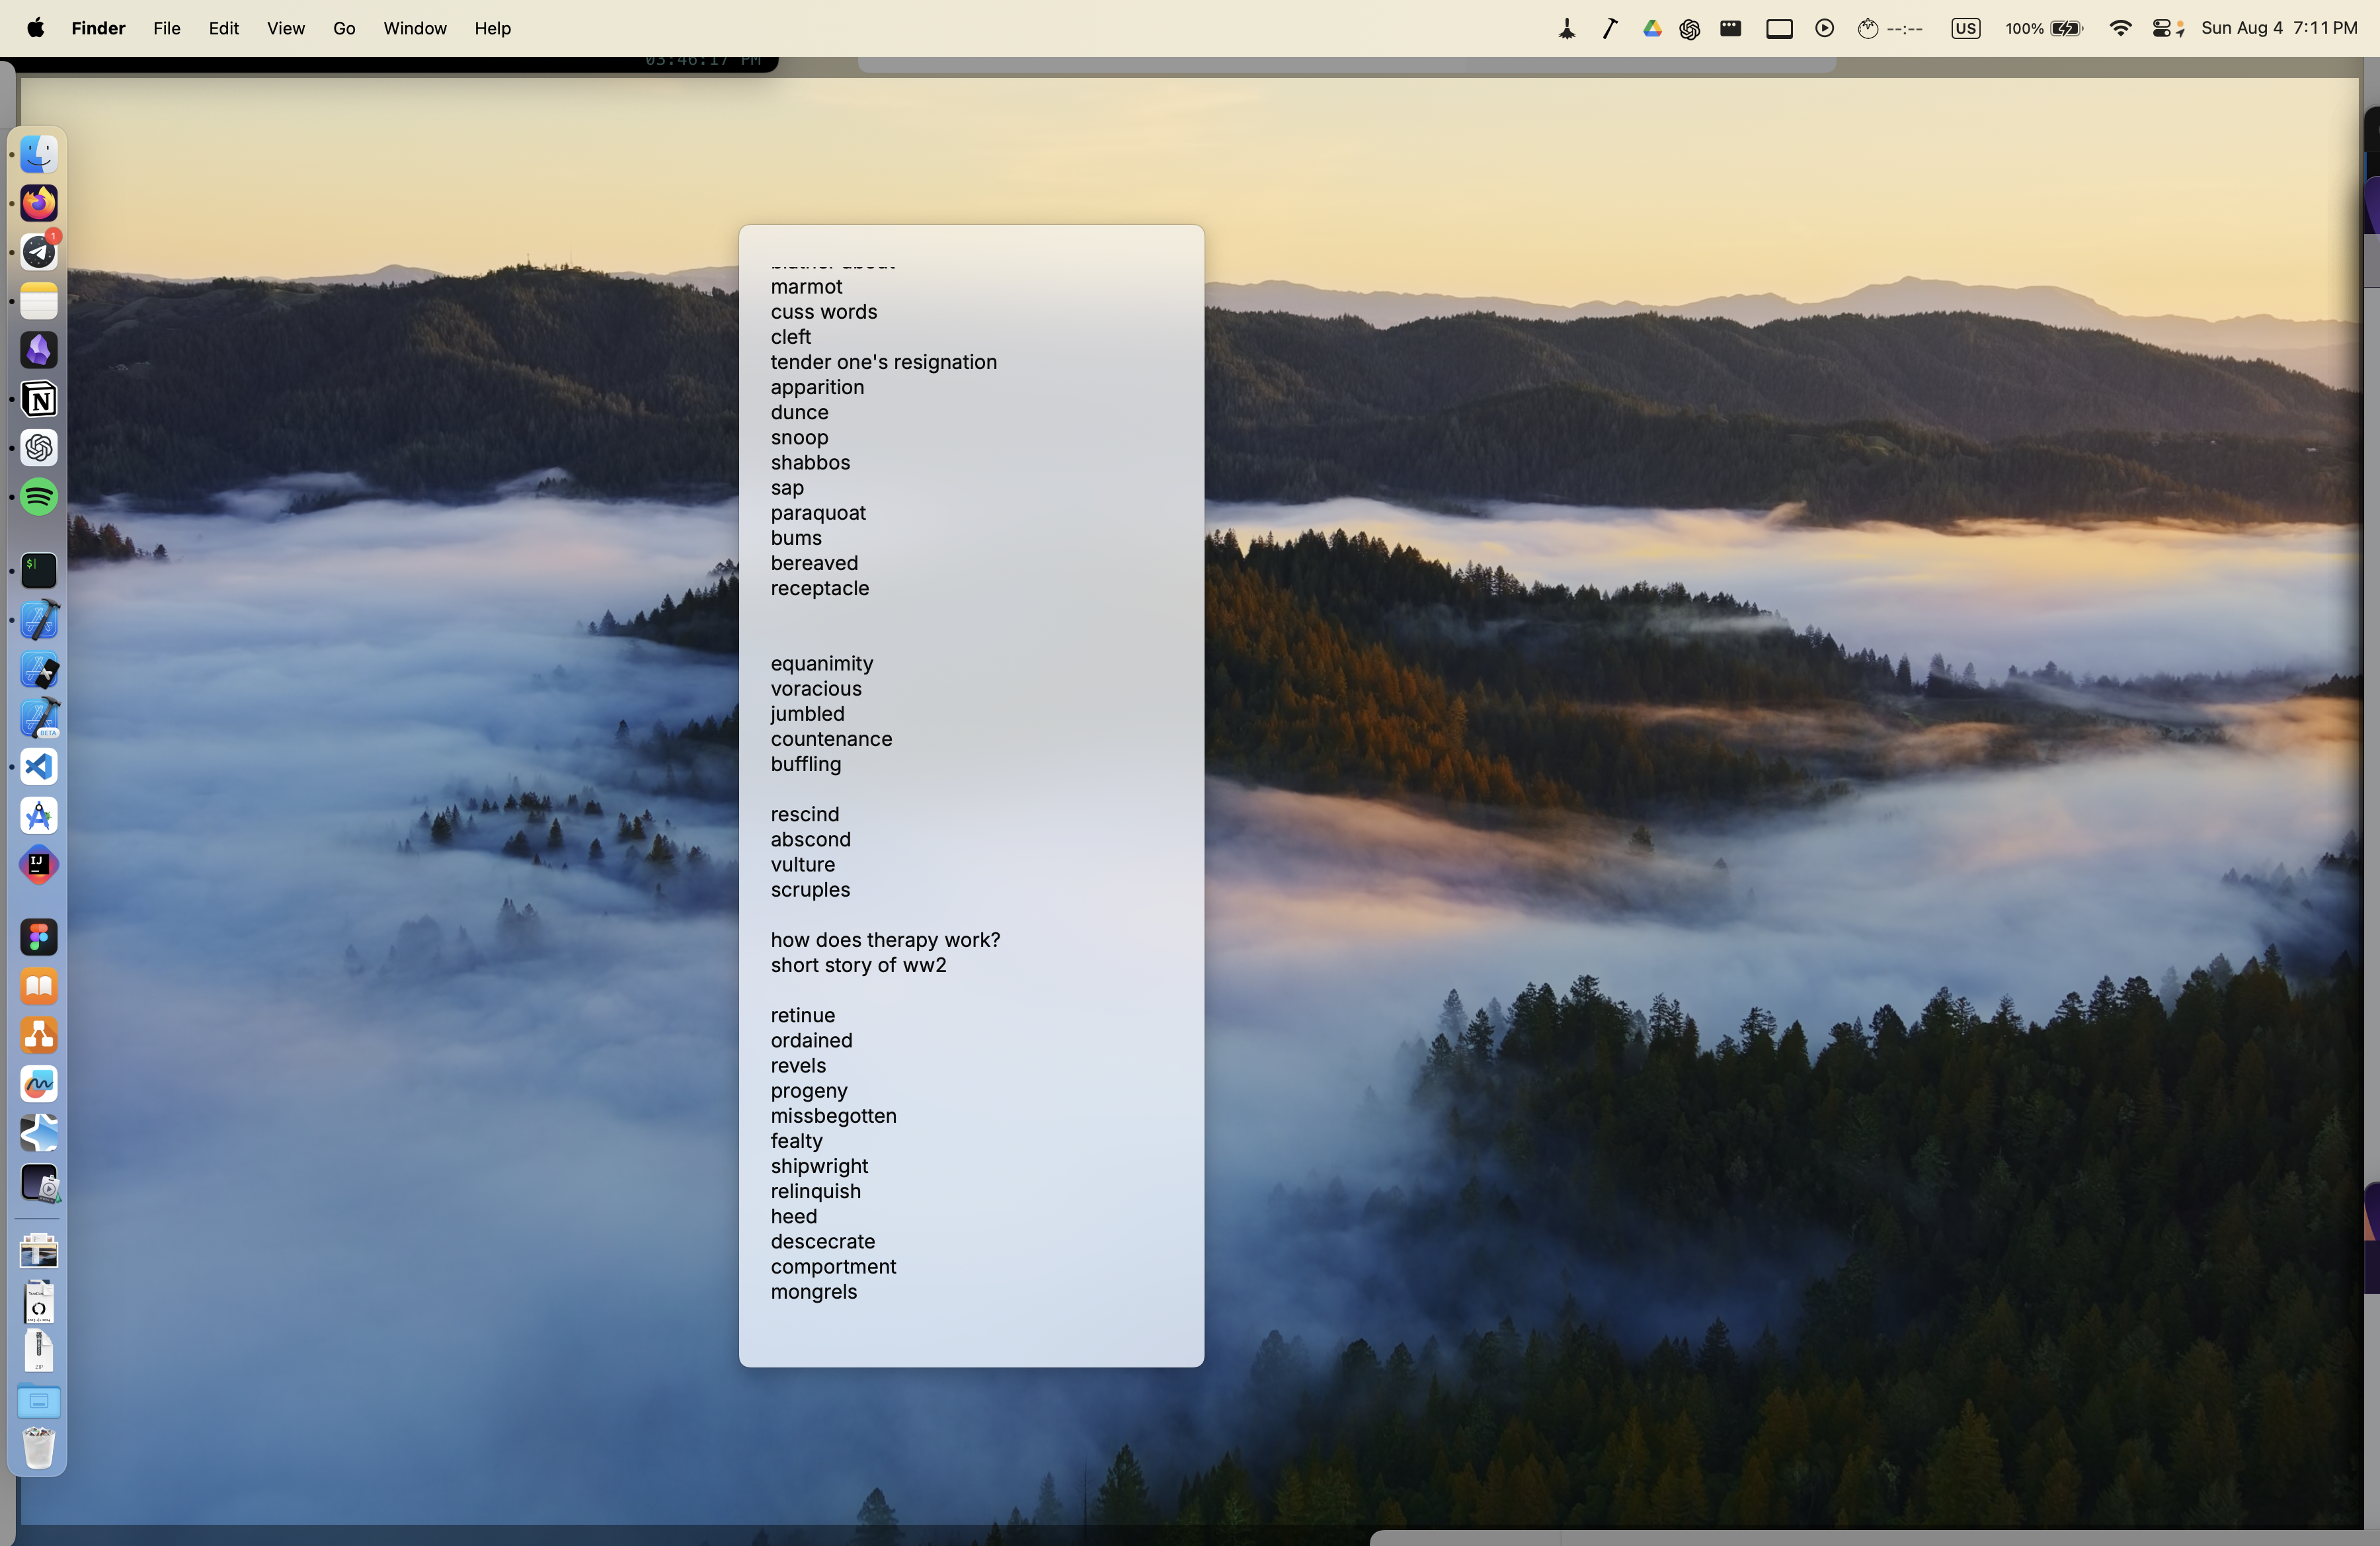Image resolution: width=2380 pixels, height=1546 pixels.
Task: Open the Notion app in dock
Action: click(39, 400)
